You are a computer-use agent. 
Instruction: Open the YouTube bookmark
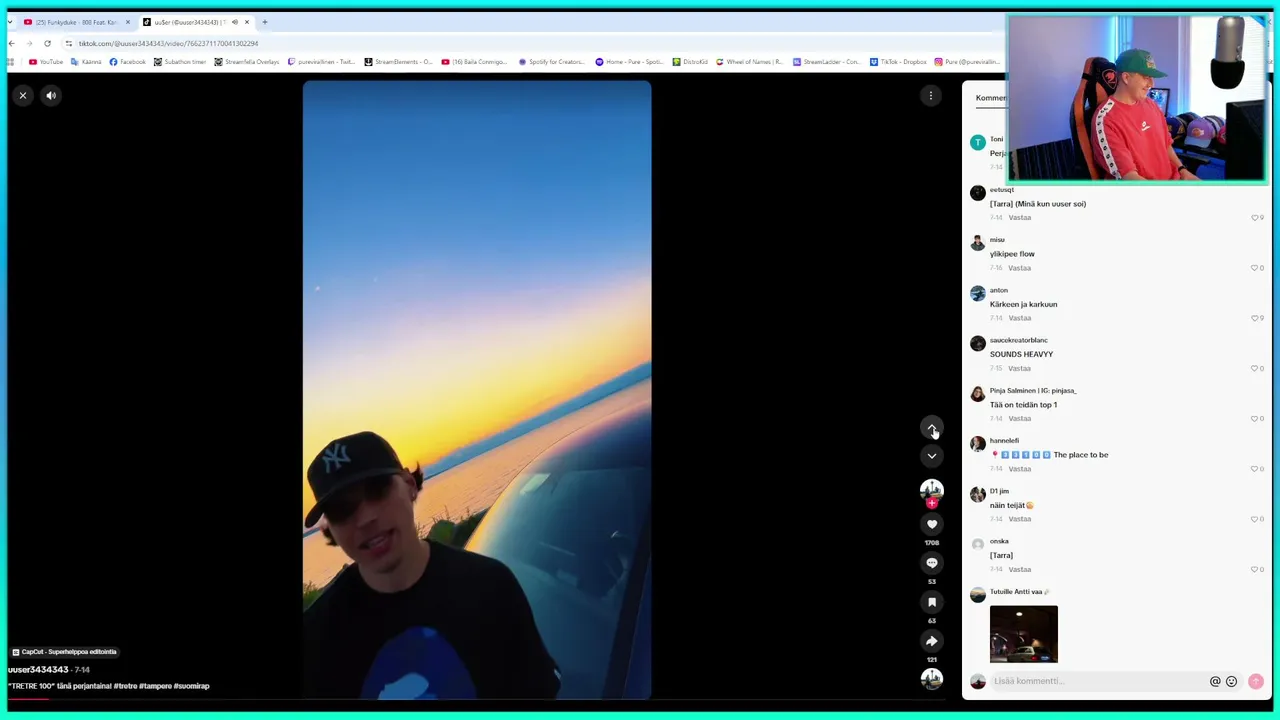click(x=46, y=62)
